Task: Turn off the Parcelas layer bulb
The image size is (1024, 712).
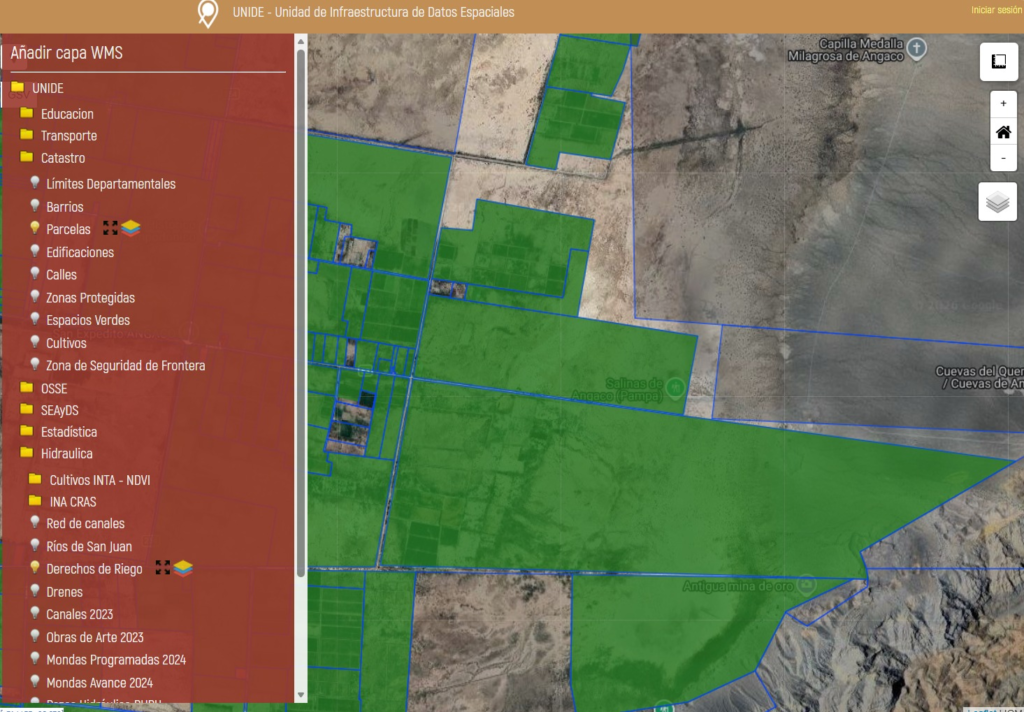Action: [x=35, y=229]
